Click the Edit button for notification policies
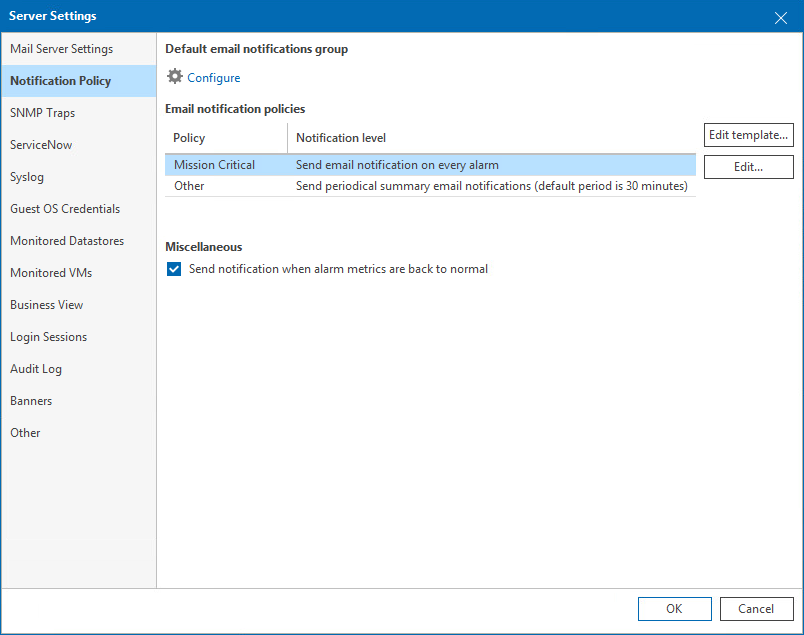Screen dimensions: 804x635 point(748,166)
